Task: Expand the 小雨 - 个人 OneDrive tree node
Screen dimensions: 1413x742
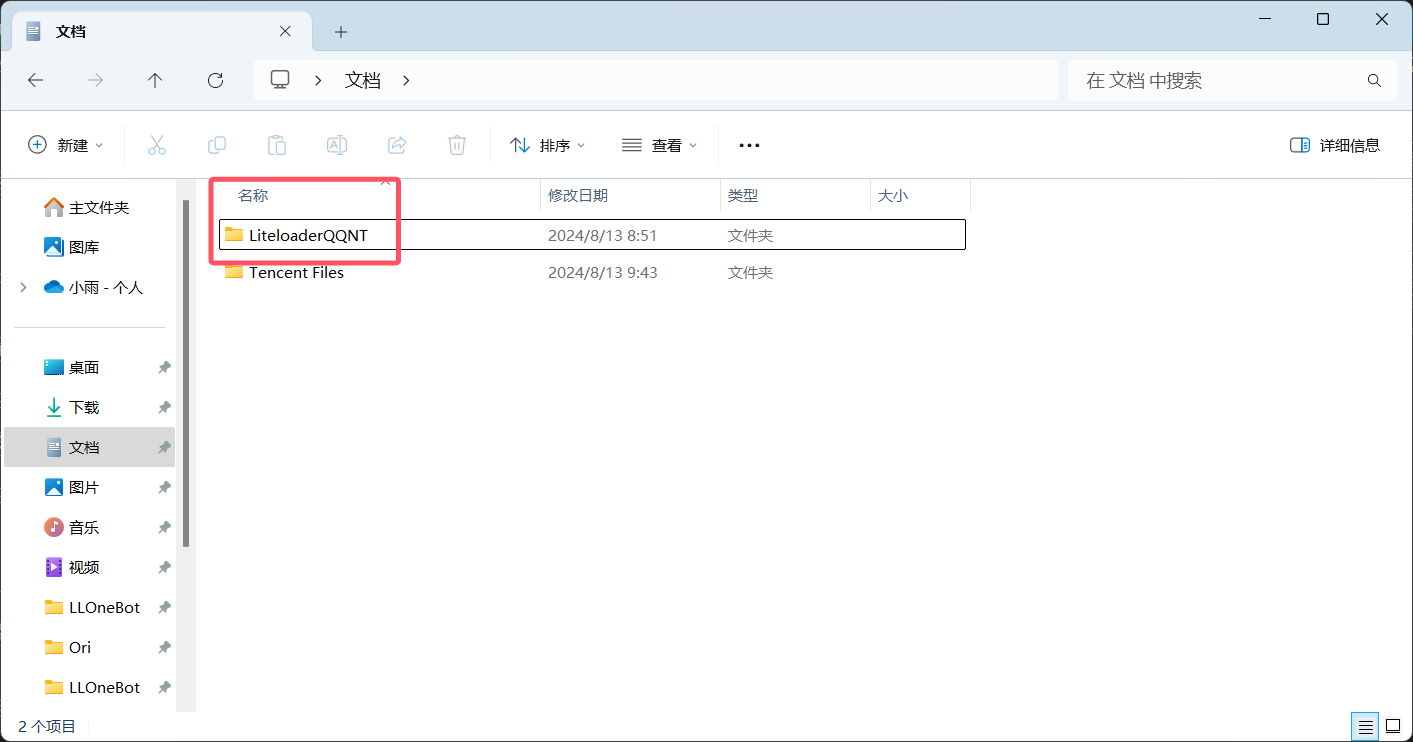Action: 23,287
